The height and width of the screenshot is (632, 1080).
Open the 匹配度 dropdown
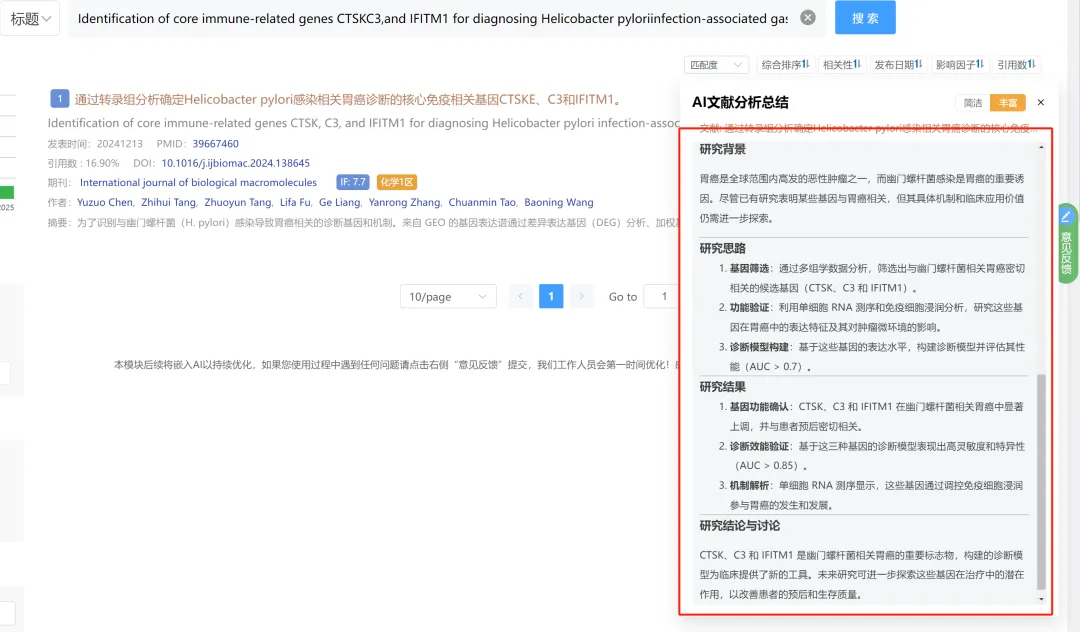pyautogui.click(x=716, y=65)
